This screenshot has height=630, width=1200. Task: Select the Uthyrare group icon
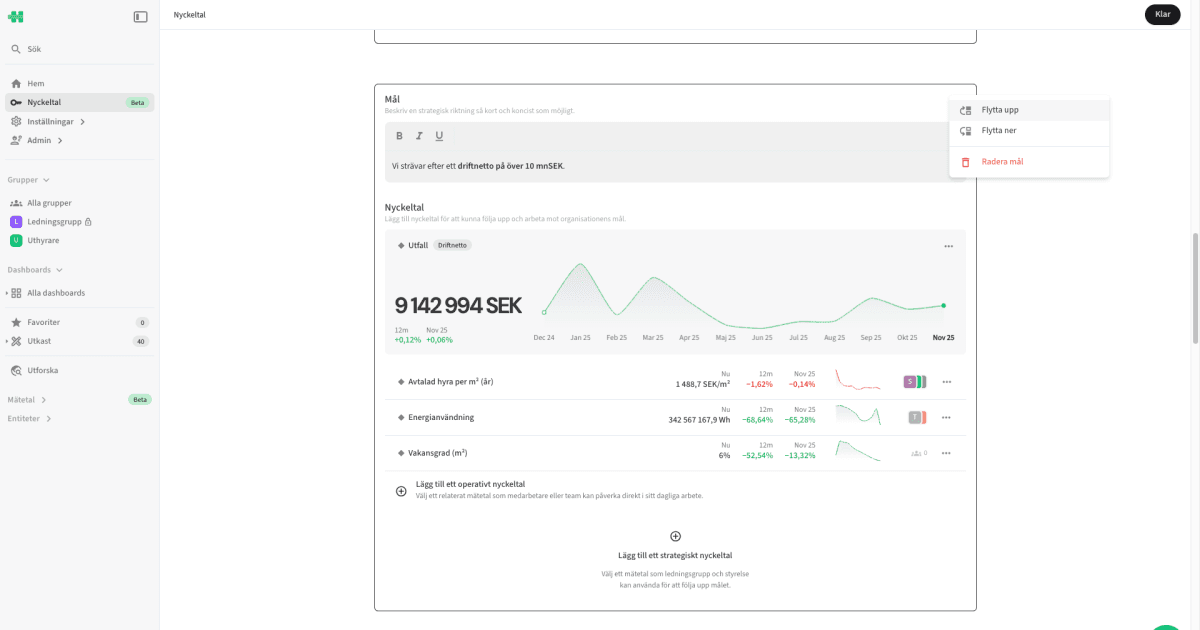pos(15,240)
